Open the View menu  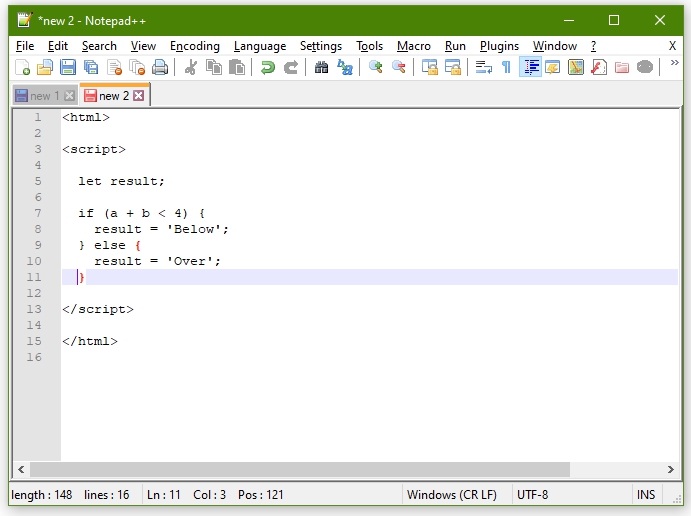[143, 46]
